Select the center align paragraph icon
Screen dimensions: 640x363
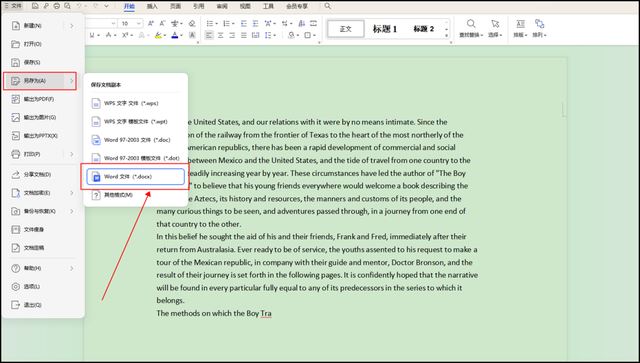[x=220, y=36]
